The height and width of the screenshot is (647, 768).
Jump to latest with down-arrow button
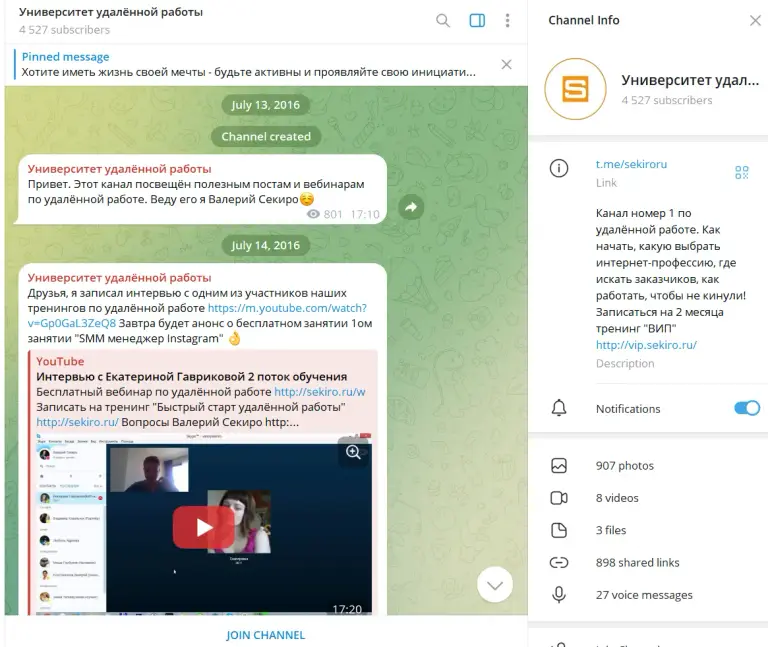(x=495, y=585)
